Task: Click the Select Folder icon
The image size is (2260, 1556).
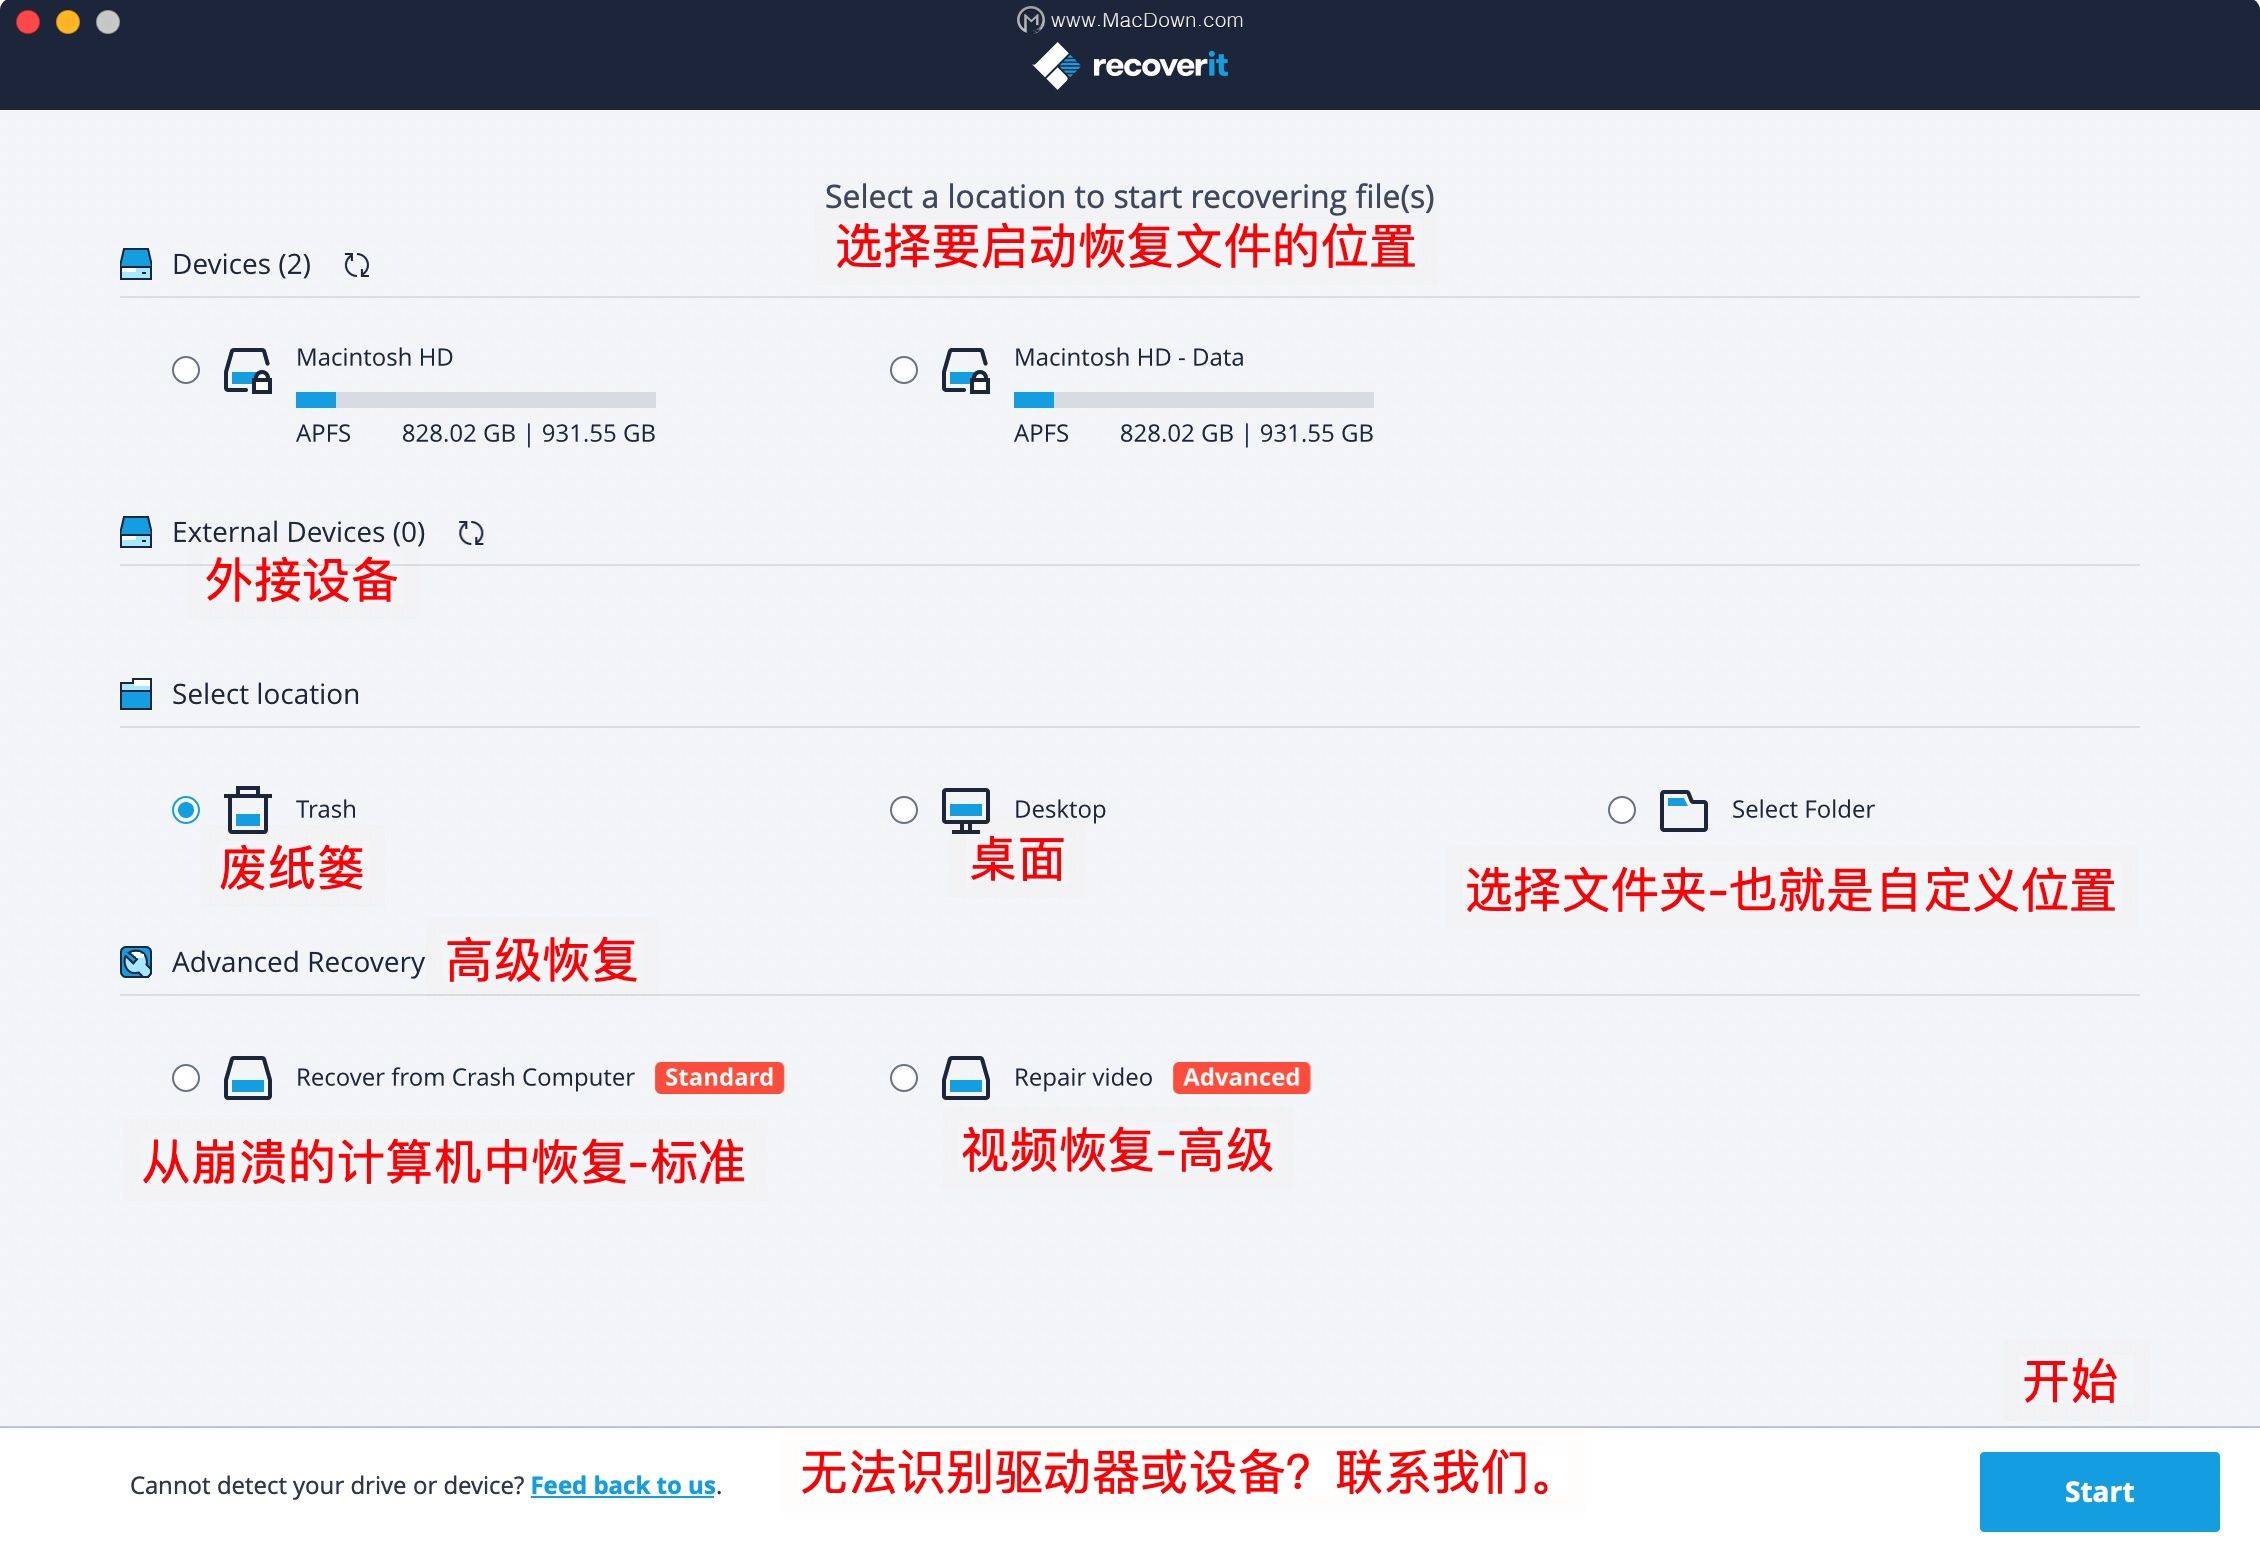Action: [1682, 810]
